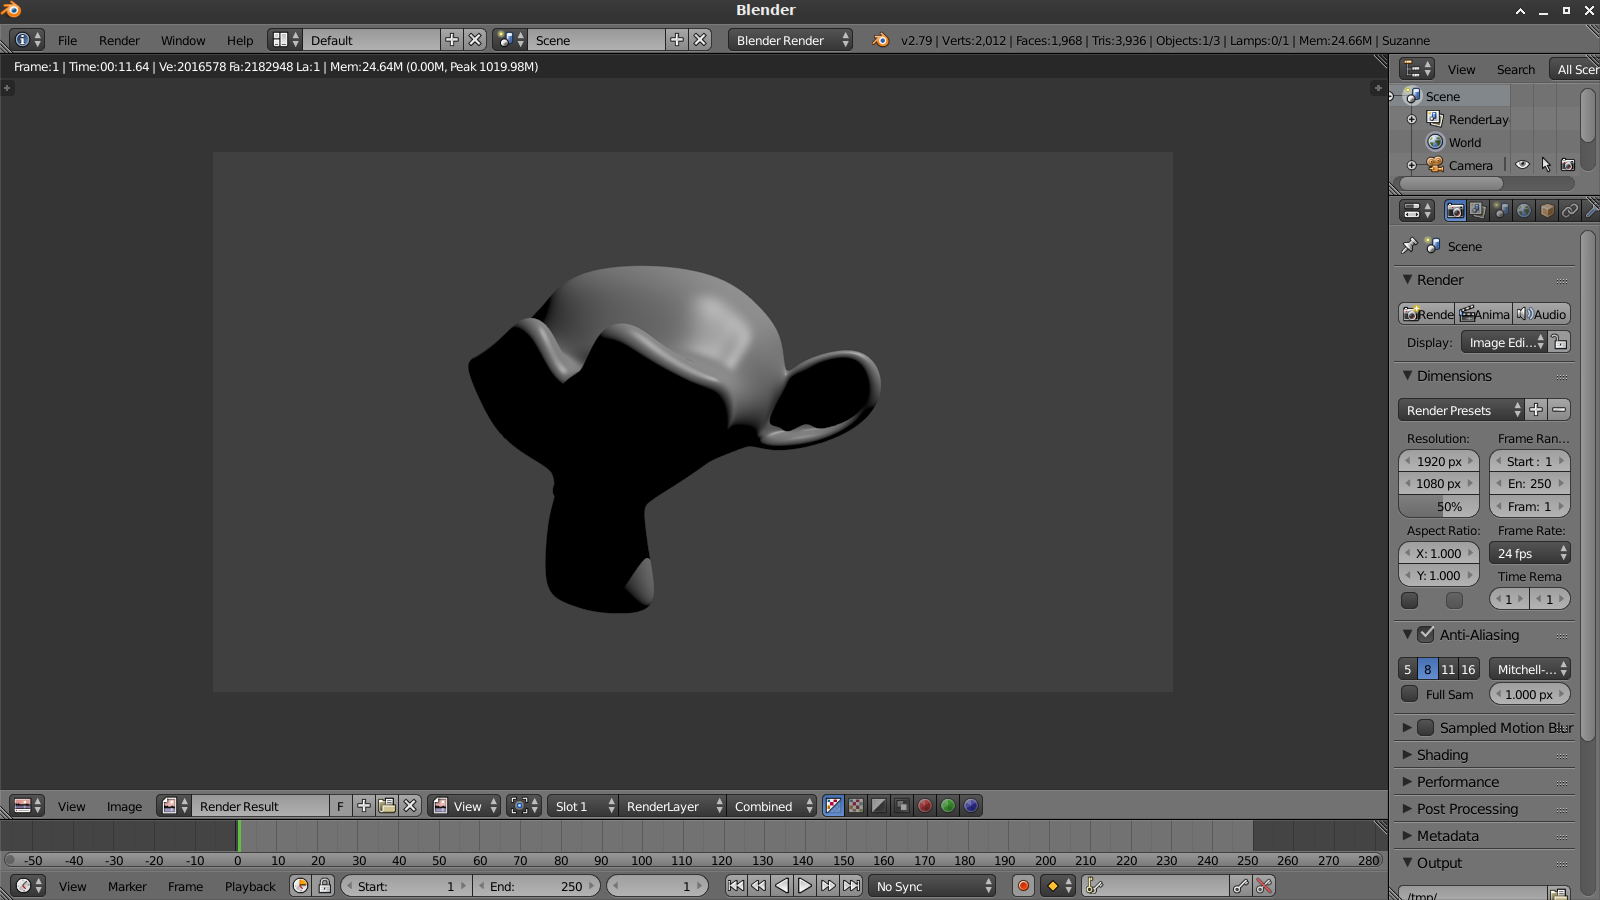The width and height of the screenshot is (1600, 900).
Task: Unlink the Render Result image with X icon
Action: point(410,806)
